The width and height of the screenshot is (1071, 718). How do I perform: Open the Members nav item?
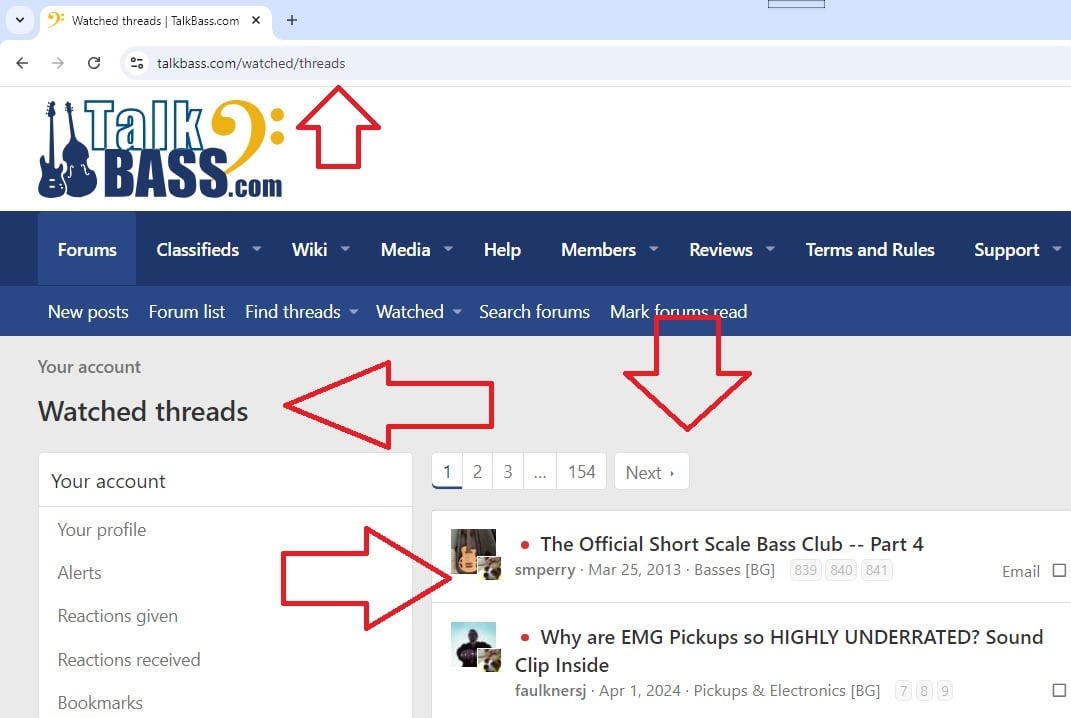pyautogui.click(x=598, y=249)
